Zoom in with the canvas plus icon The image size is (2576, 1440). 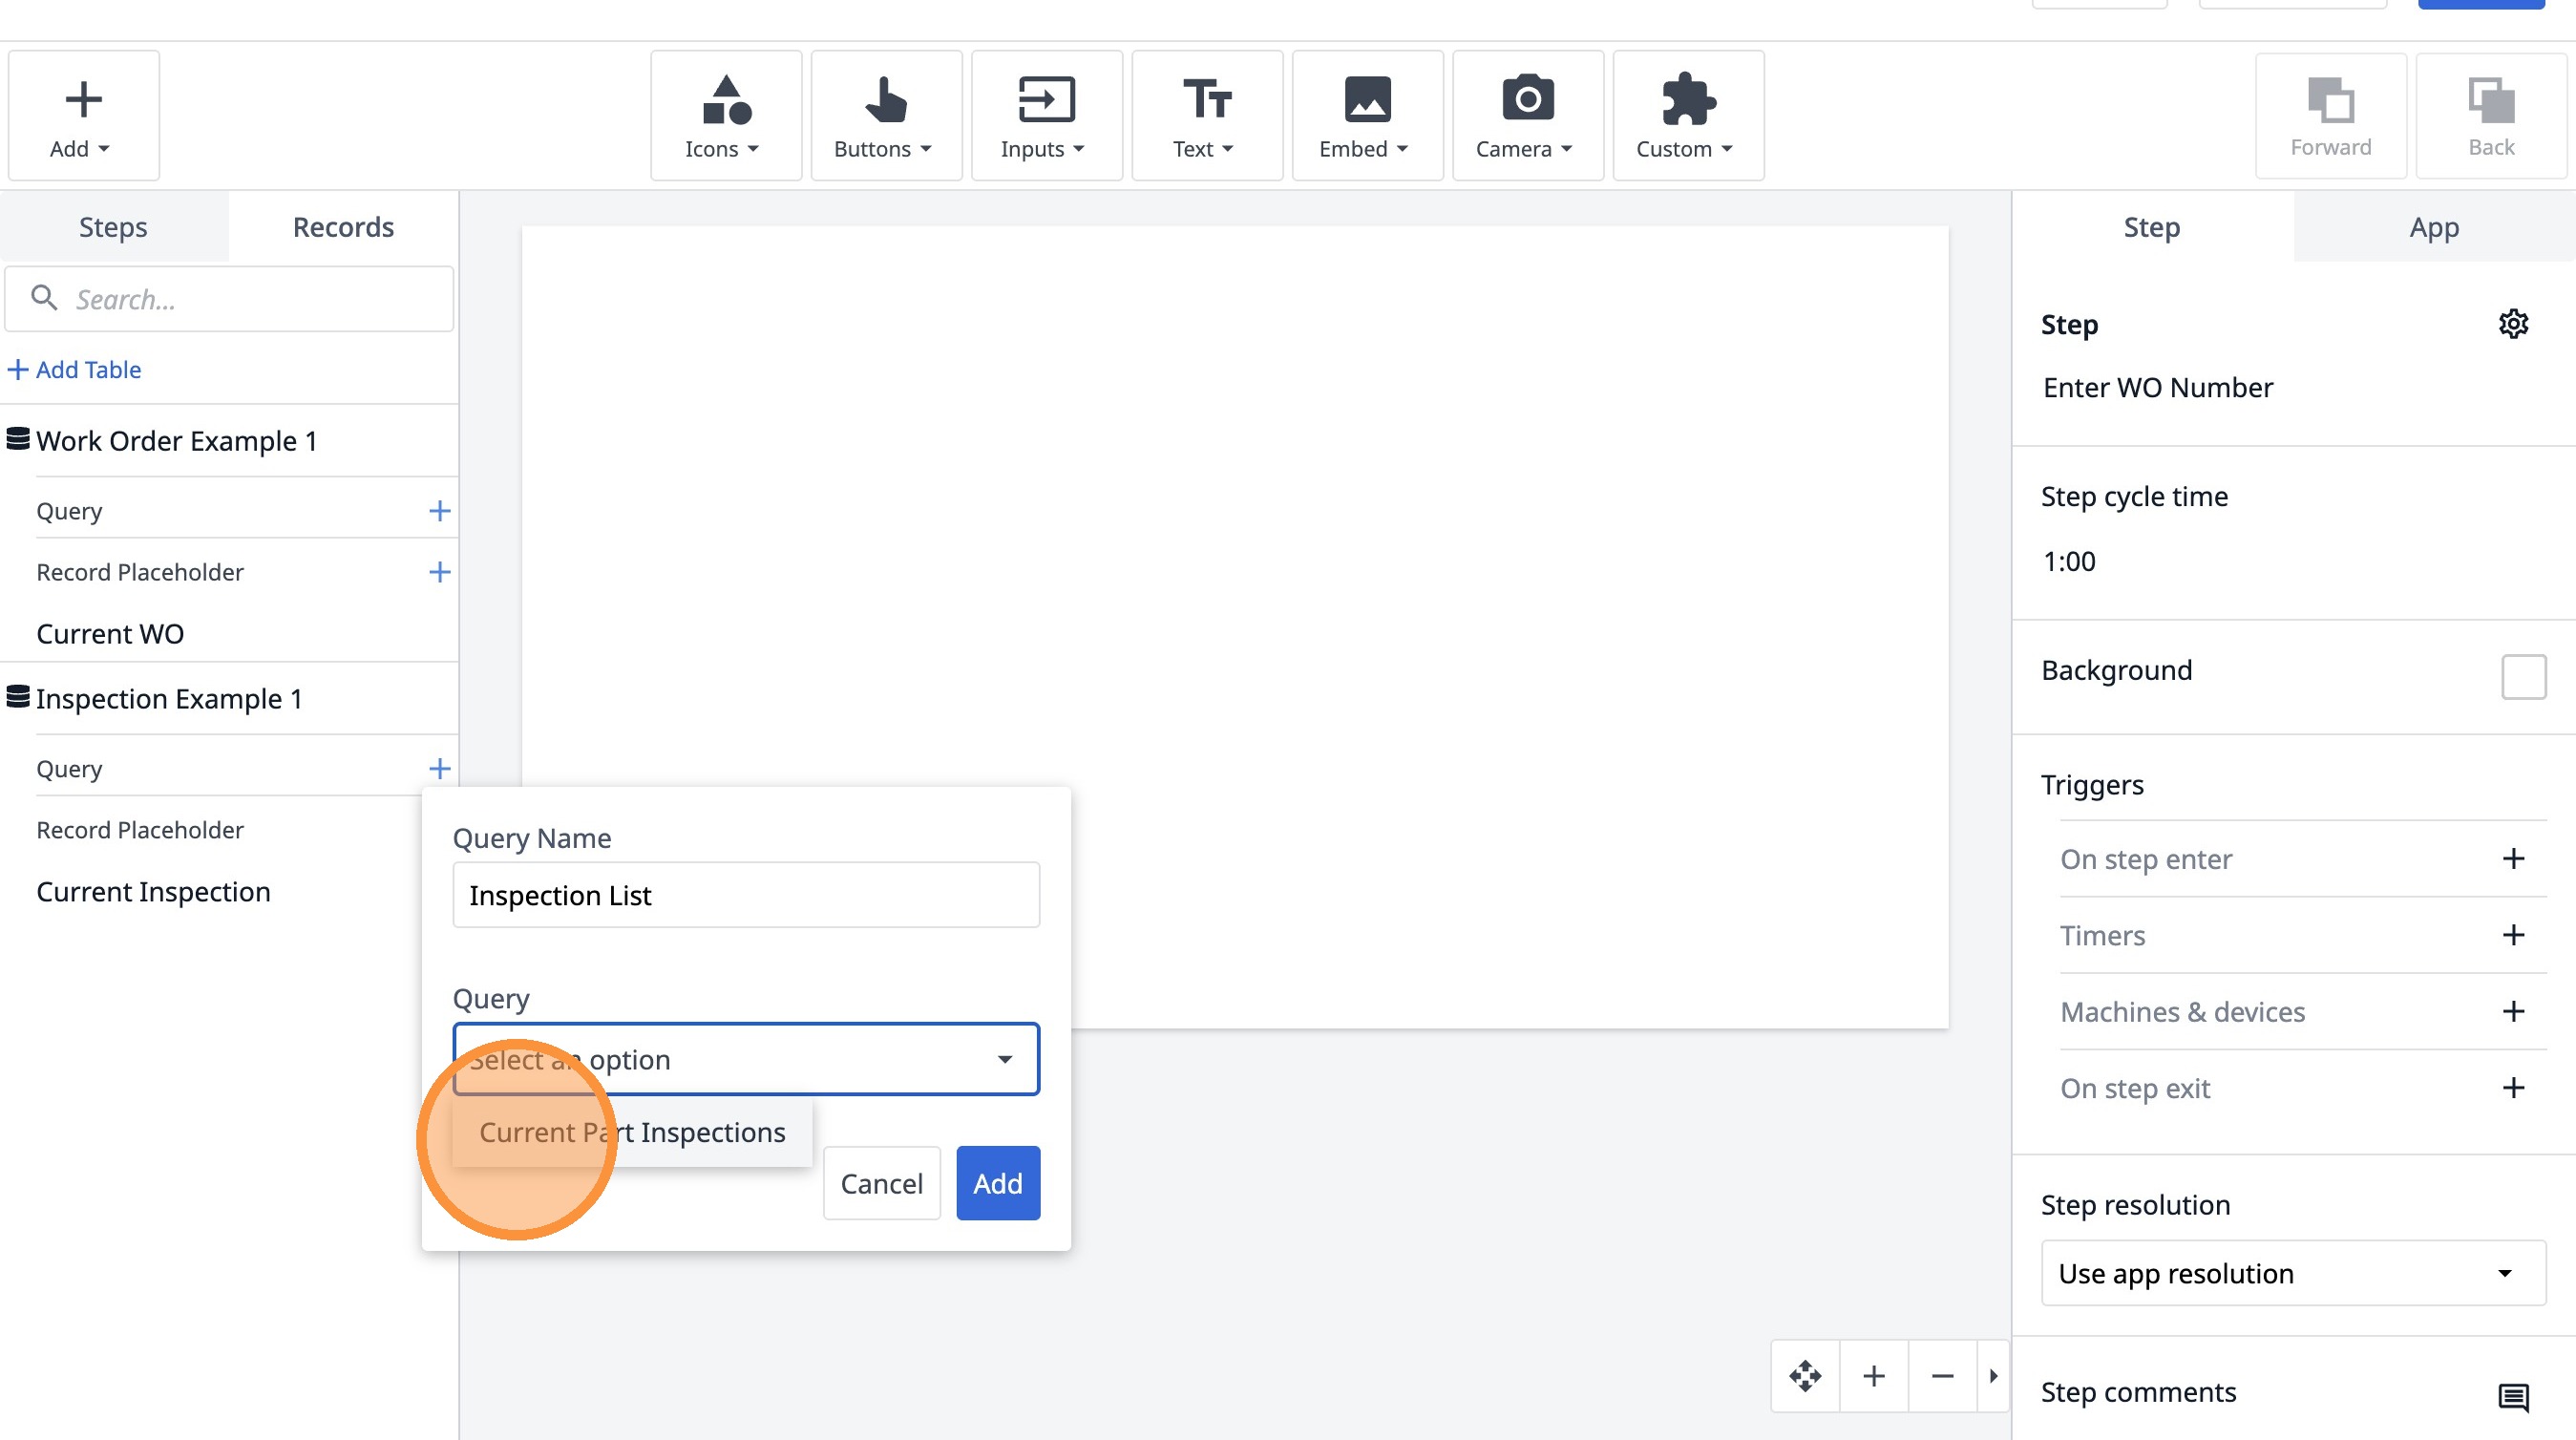(x=1874, y=1376)
